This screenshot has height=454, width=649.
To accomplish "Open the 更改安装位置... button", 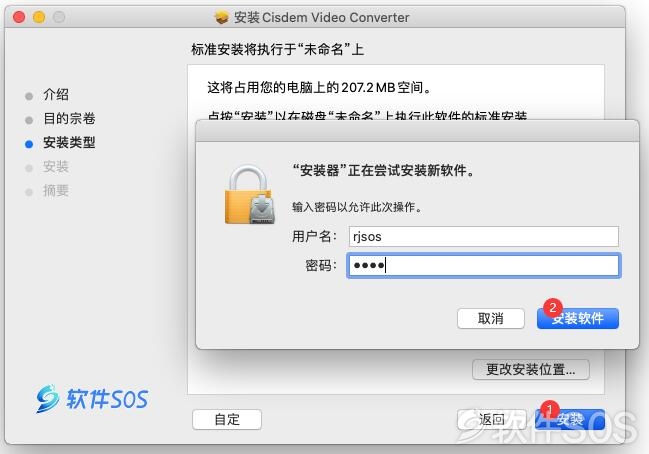I will pyautogui.click(x=531, y=369).
